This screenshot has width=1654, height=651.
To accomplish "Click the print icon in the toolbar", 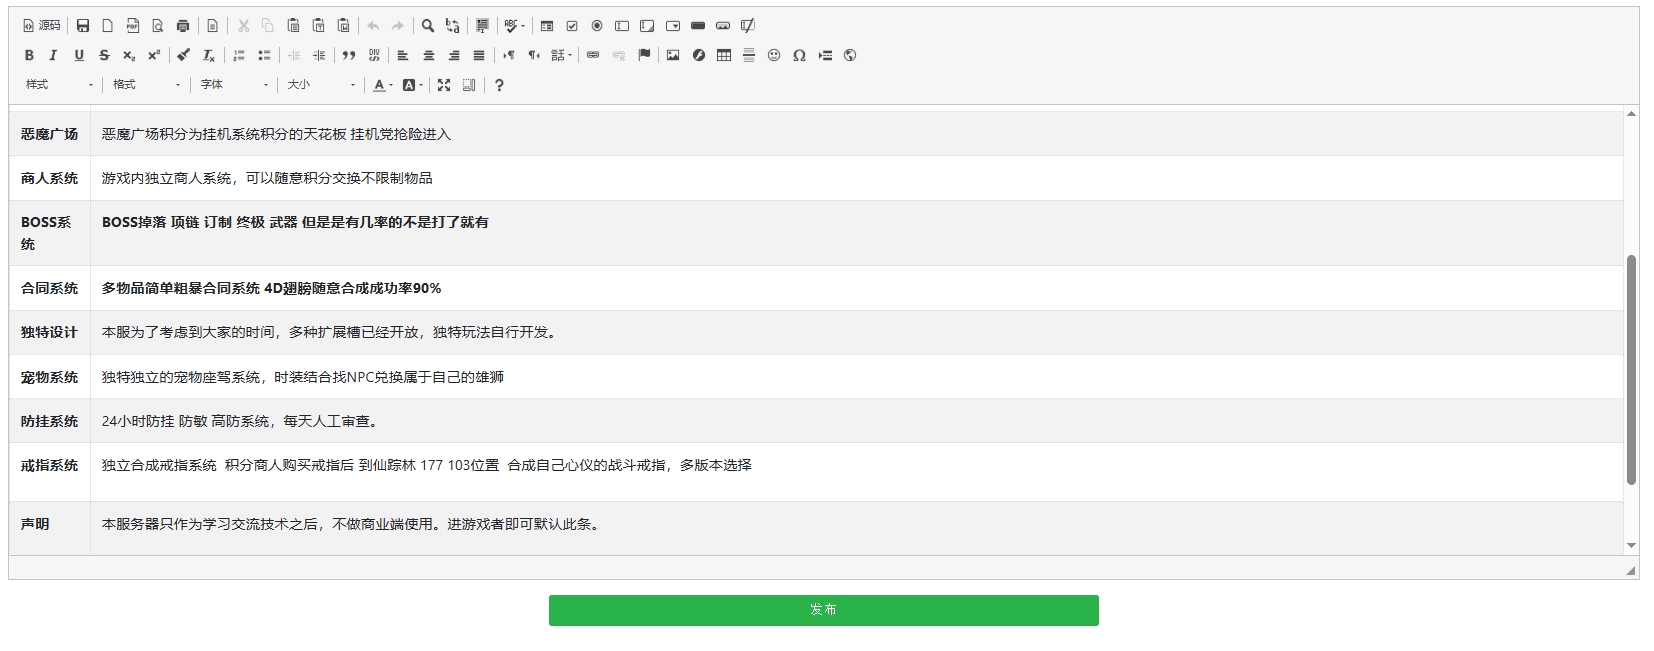I will (x=183, y=26).
